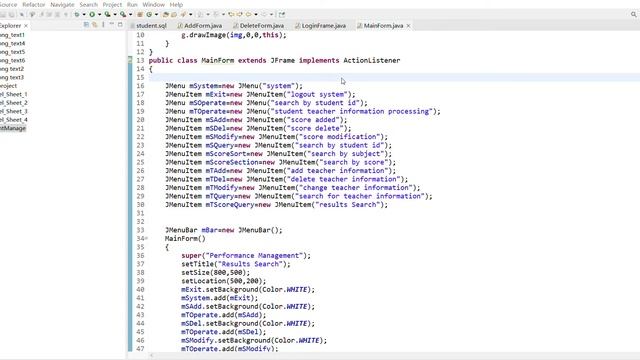Open the Help menu
The width and height of the screenshot is (640, 360).
coord(176,4)
